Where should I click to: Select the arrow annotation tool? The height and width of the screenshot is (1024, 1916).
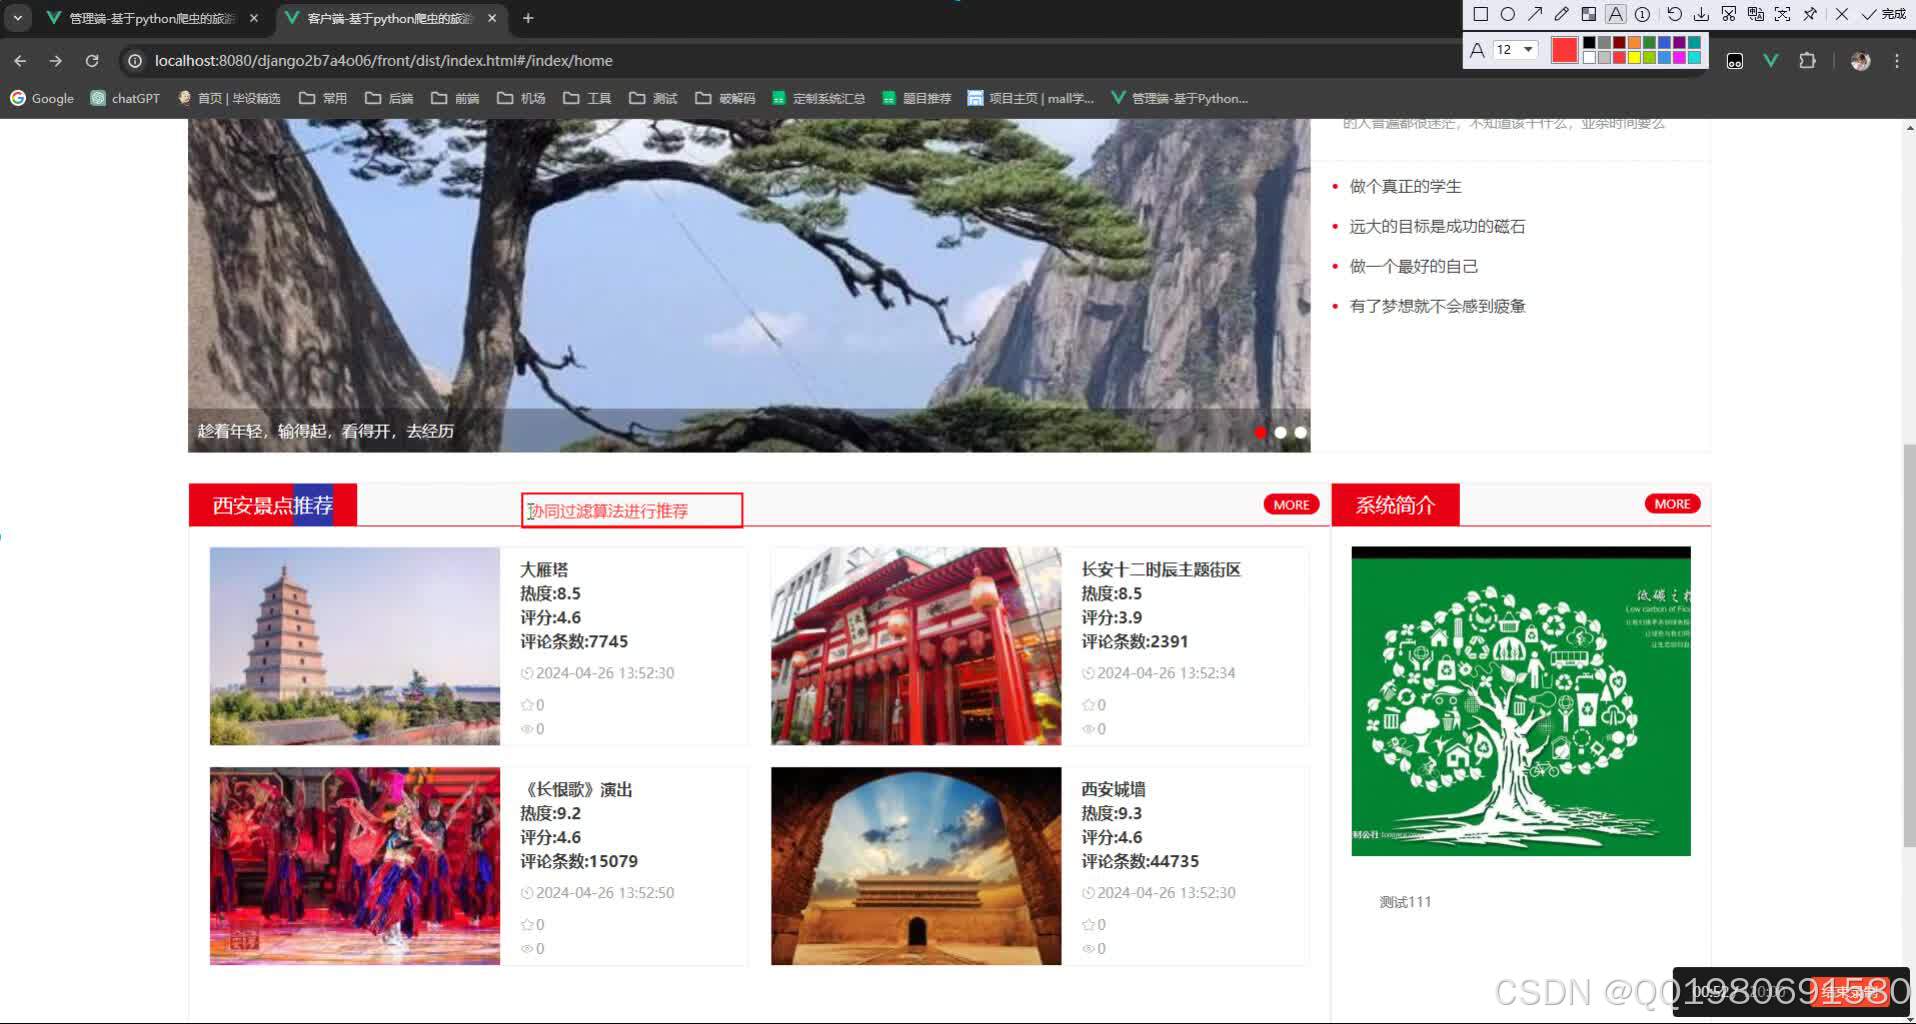pyautogui.click(x=1535, y=14)
